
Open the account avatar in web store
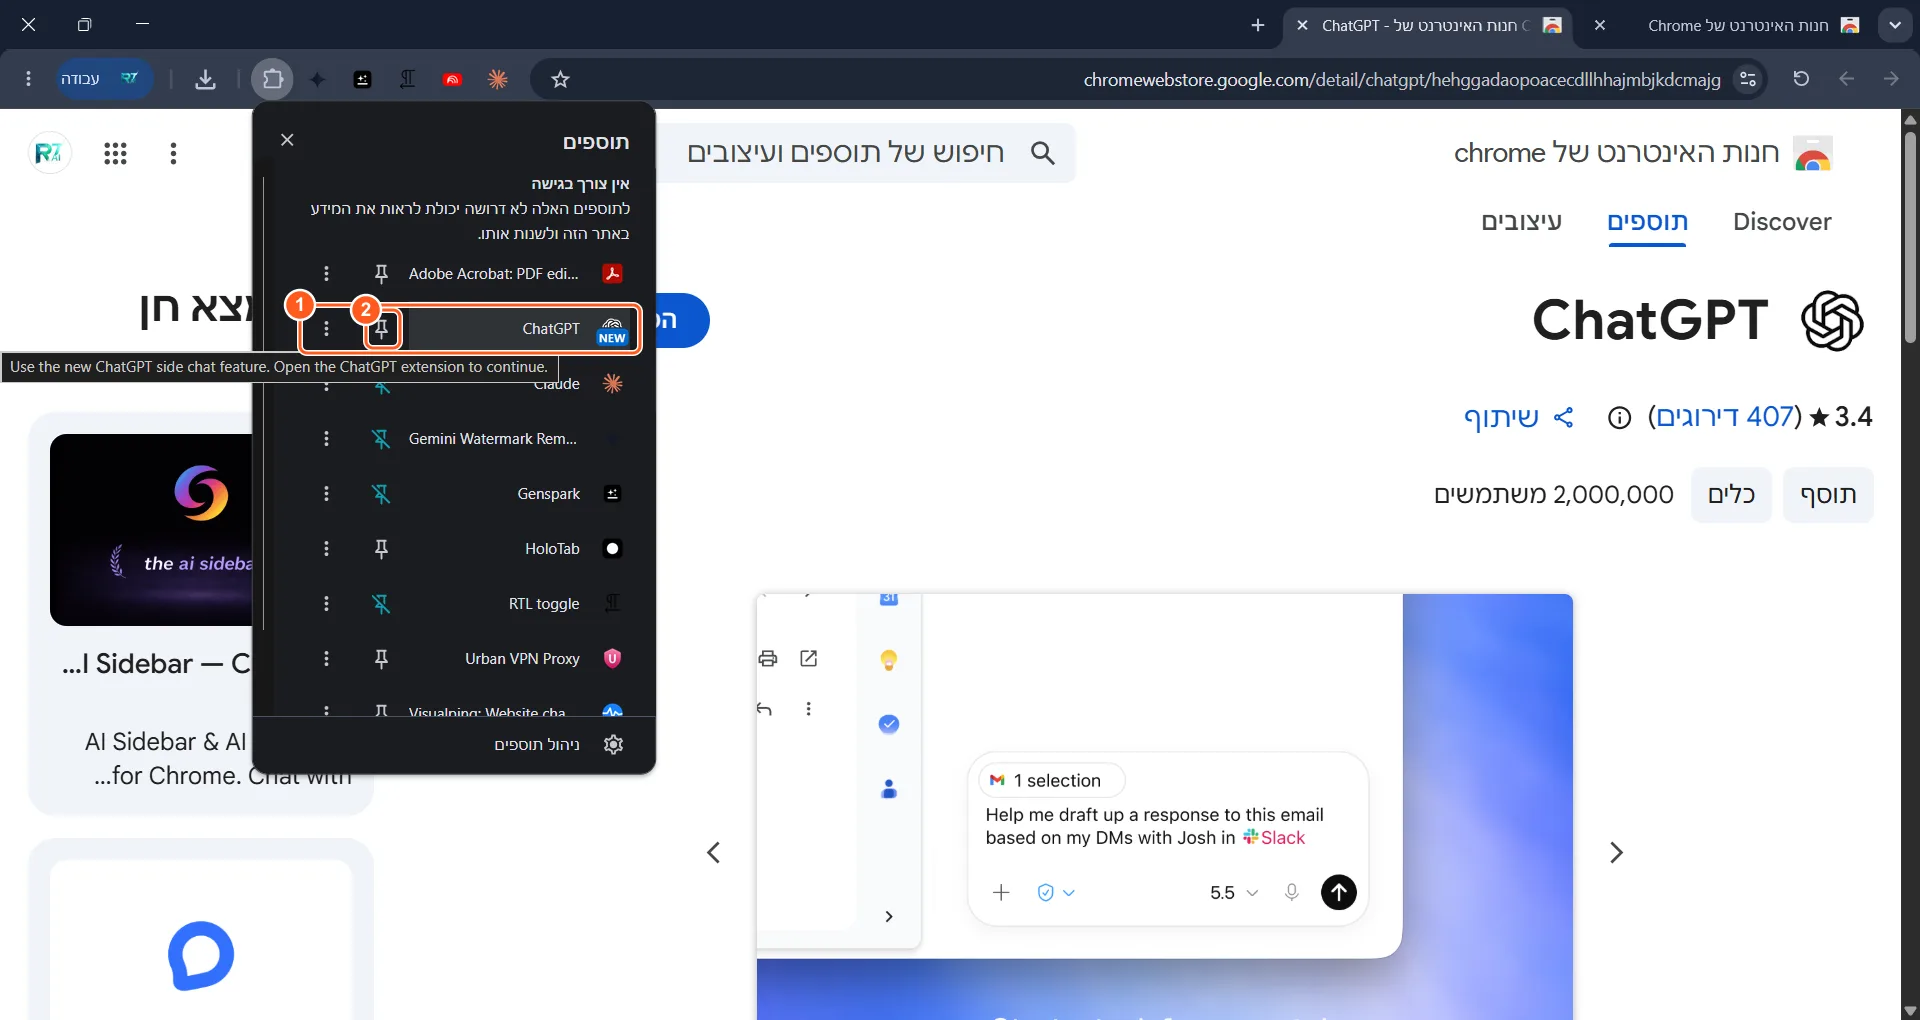pyautogui.click(x=49, y=153)
